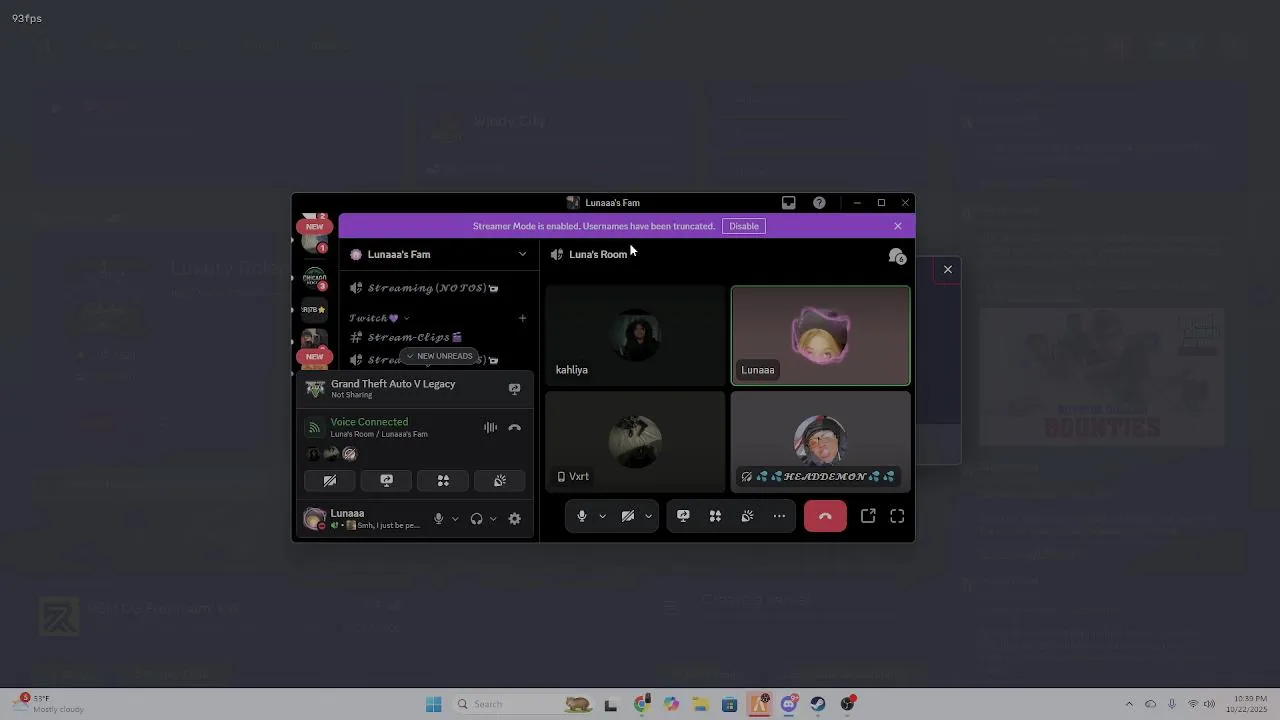Collapse the Twitch channel category
Image resolution: width=1280 pixels, height=720 pixels.
(378, 318)
